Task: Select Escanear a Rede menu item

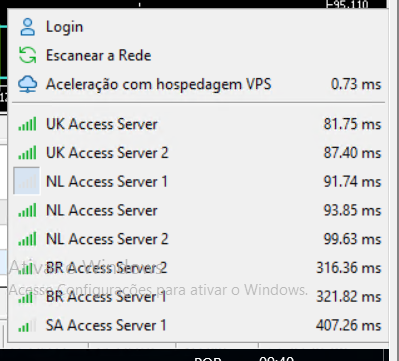Action: pyautogui.click(x=199, y=55)
